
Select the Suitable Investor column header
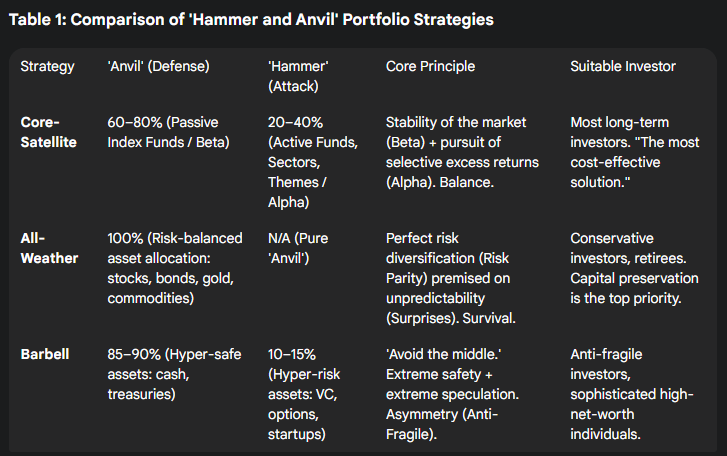pyautogui.click(x=622, y=67)
